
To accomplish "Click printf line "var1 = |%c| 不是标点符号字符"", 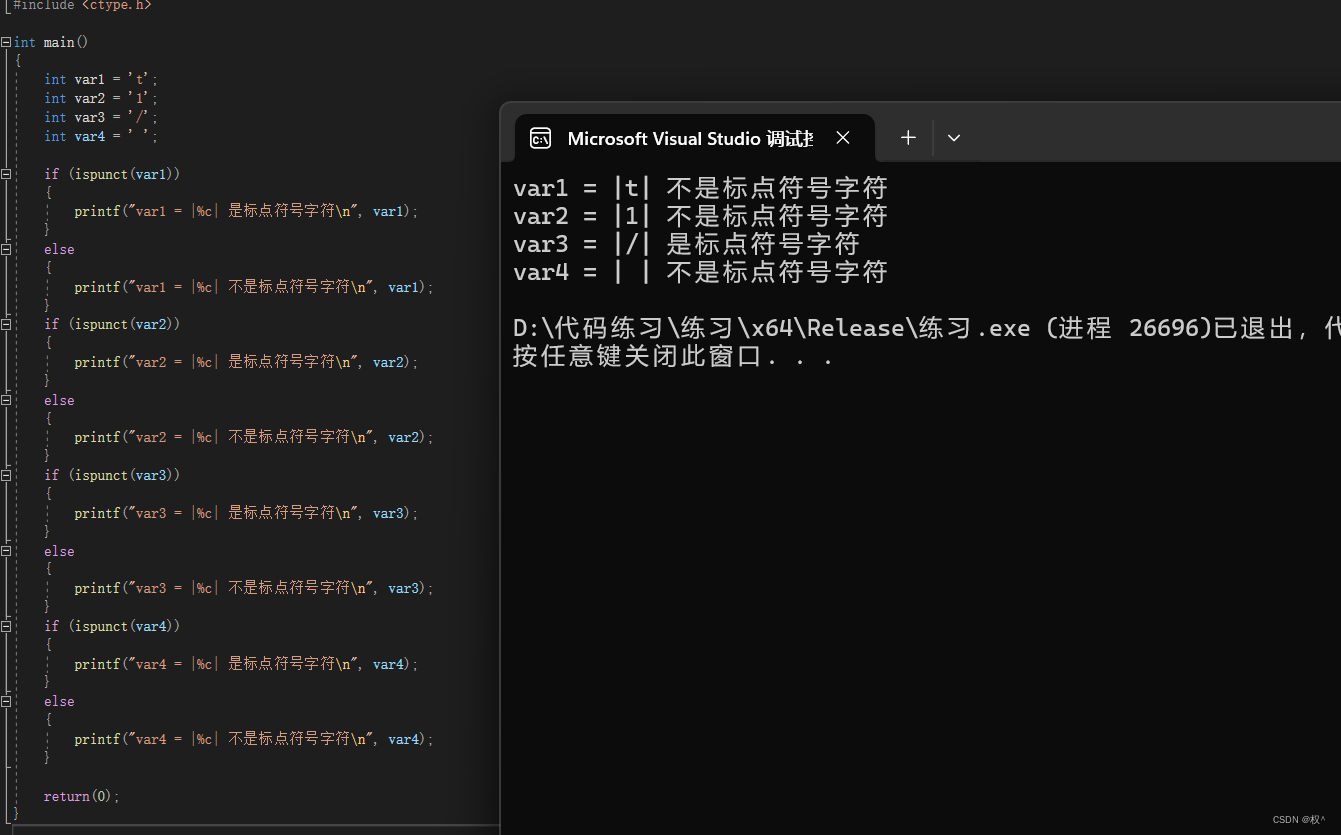I will point(254,287).
